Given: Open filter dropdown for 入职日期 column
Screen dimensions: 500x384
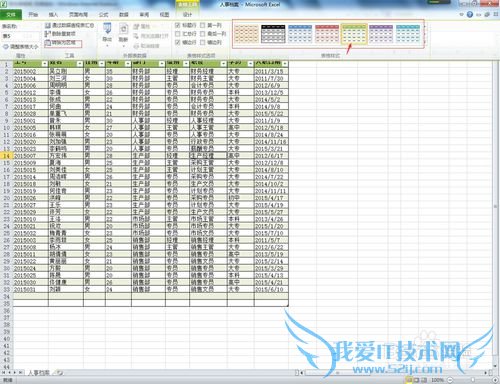Looking at the screenshot, I should (x=285, y=63).
